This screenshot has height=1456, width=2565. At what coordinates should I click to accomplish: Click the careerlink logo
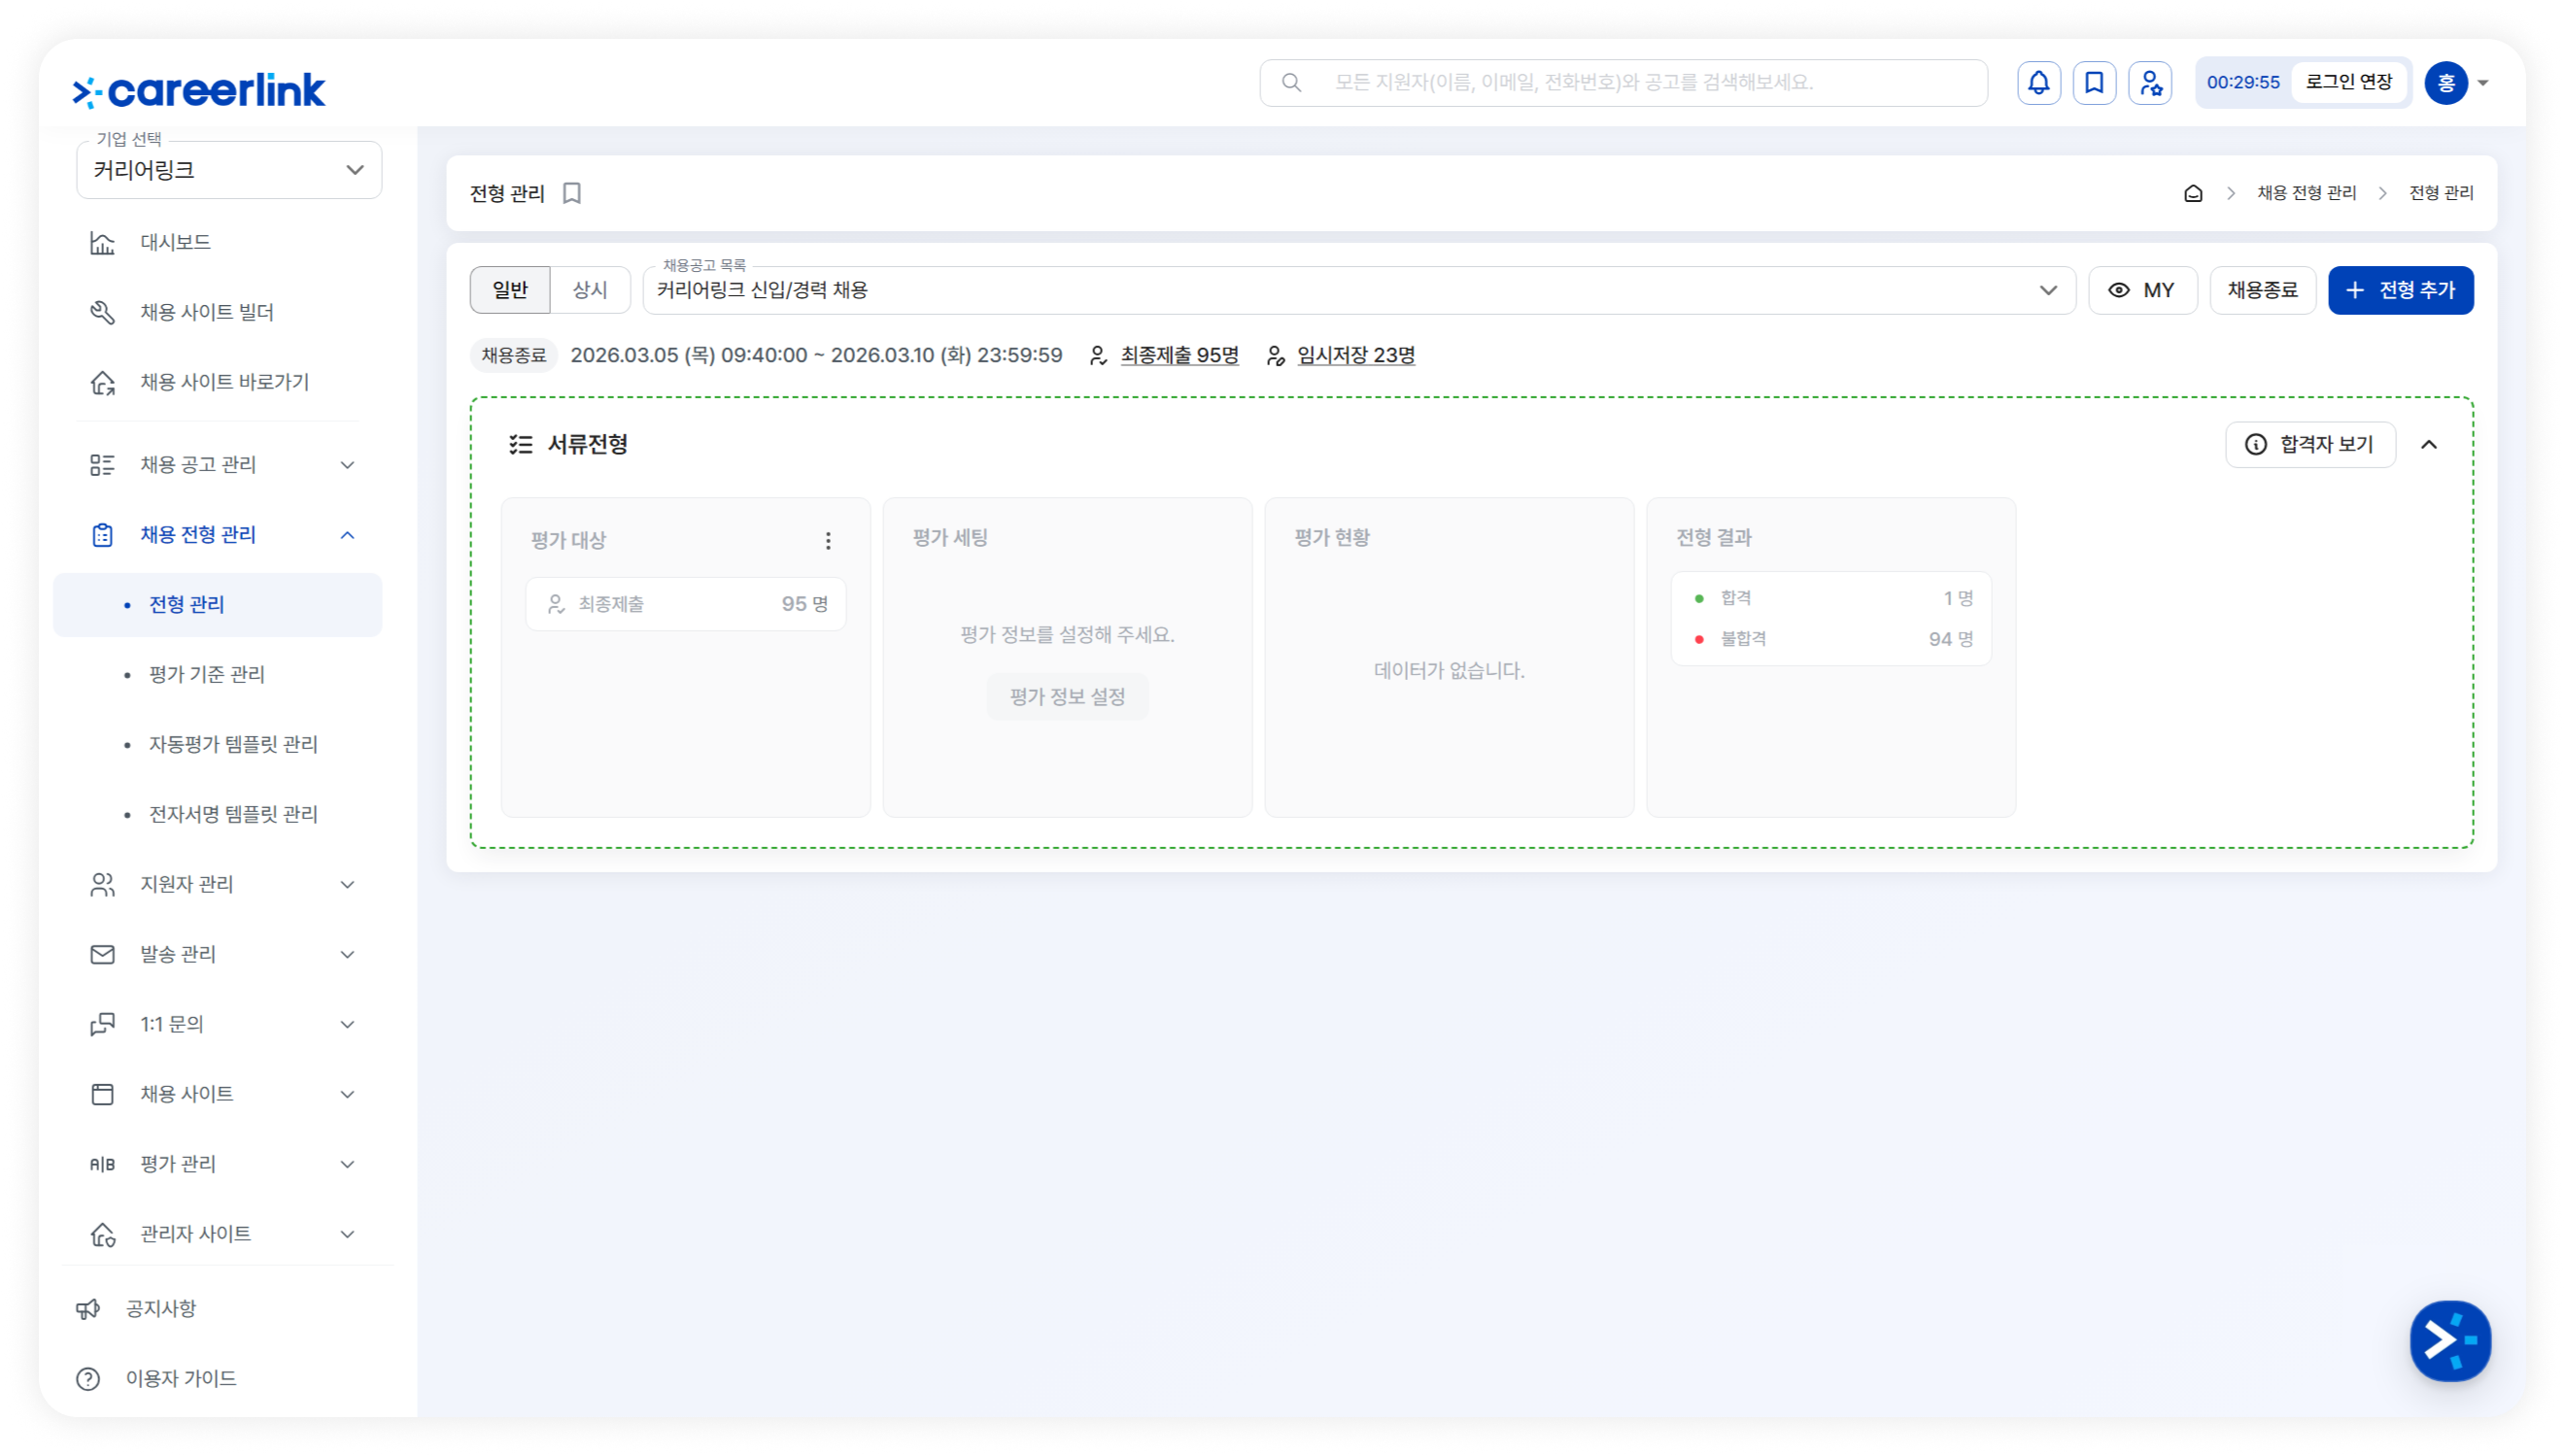click(199, 90)
